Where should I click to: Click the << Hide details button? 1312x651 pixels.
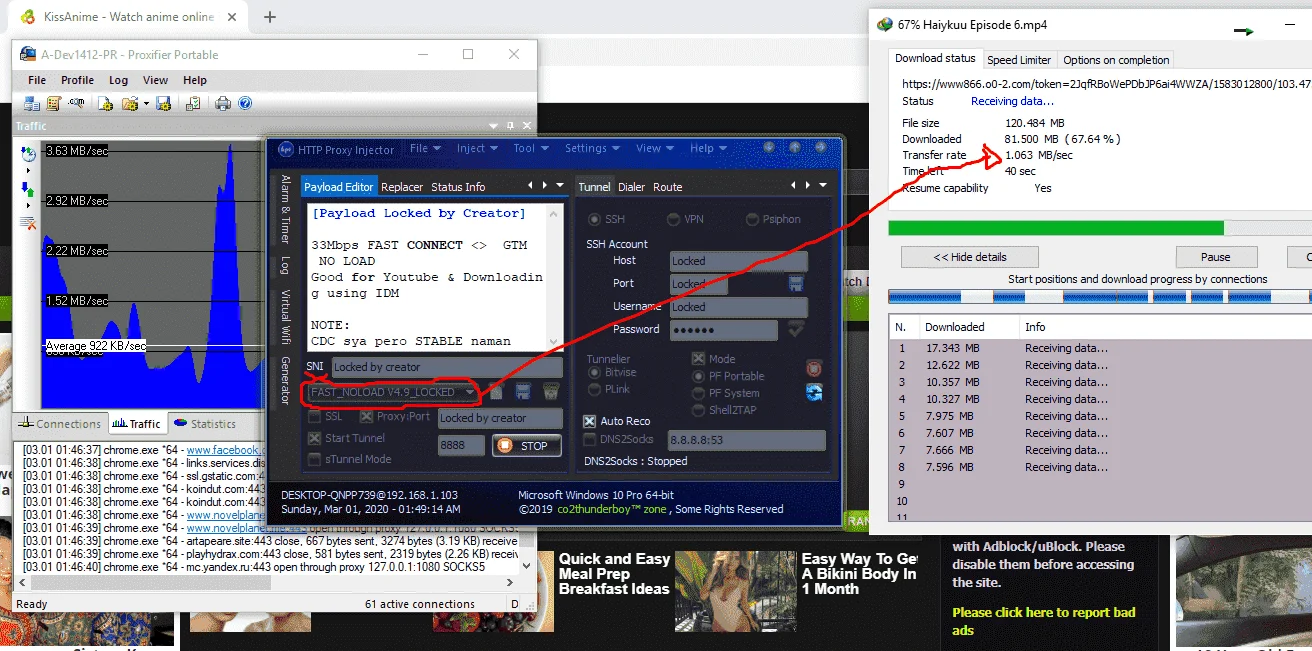969,257
